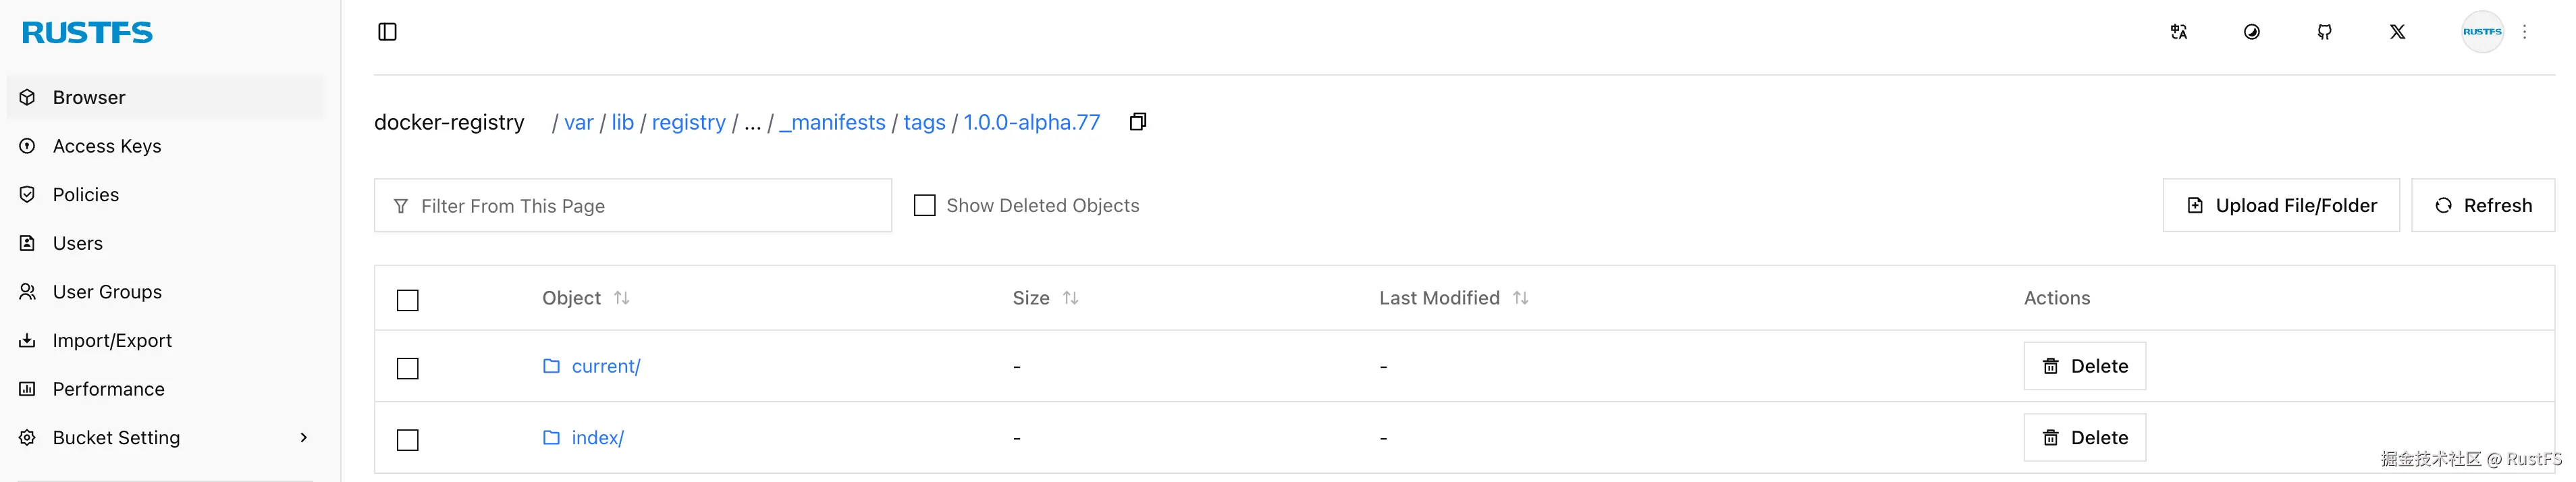Open the language translation switcher

click(x=2178, y=32)
